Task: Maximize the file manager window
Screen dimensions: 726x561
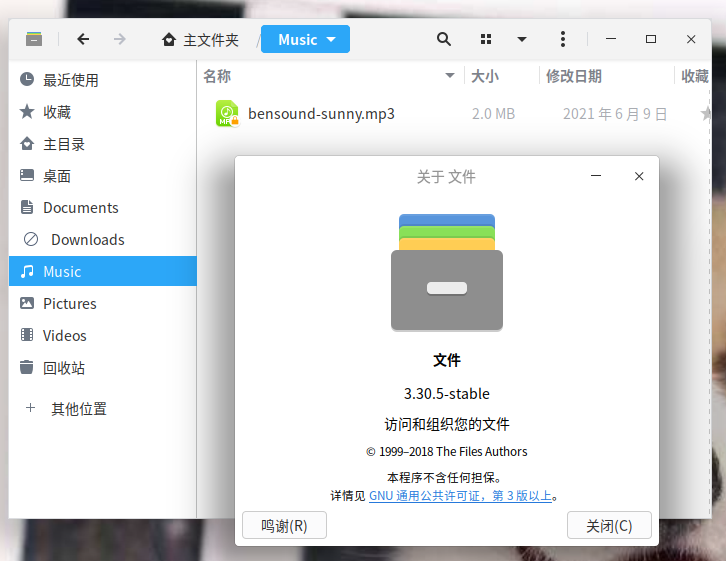Action: pyautogui.click(x=651, y=39)
